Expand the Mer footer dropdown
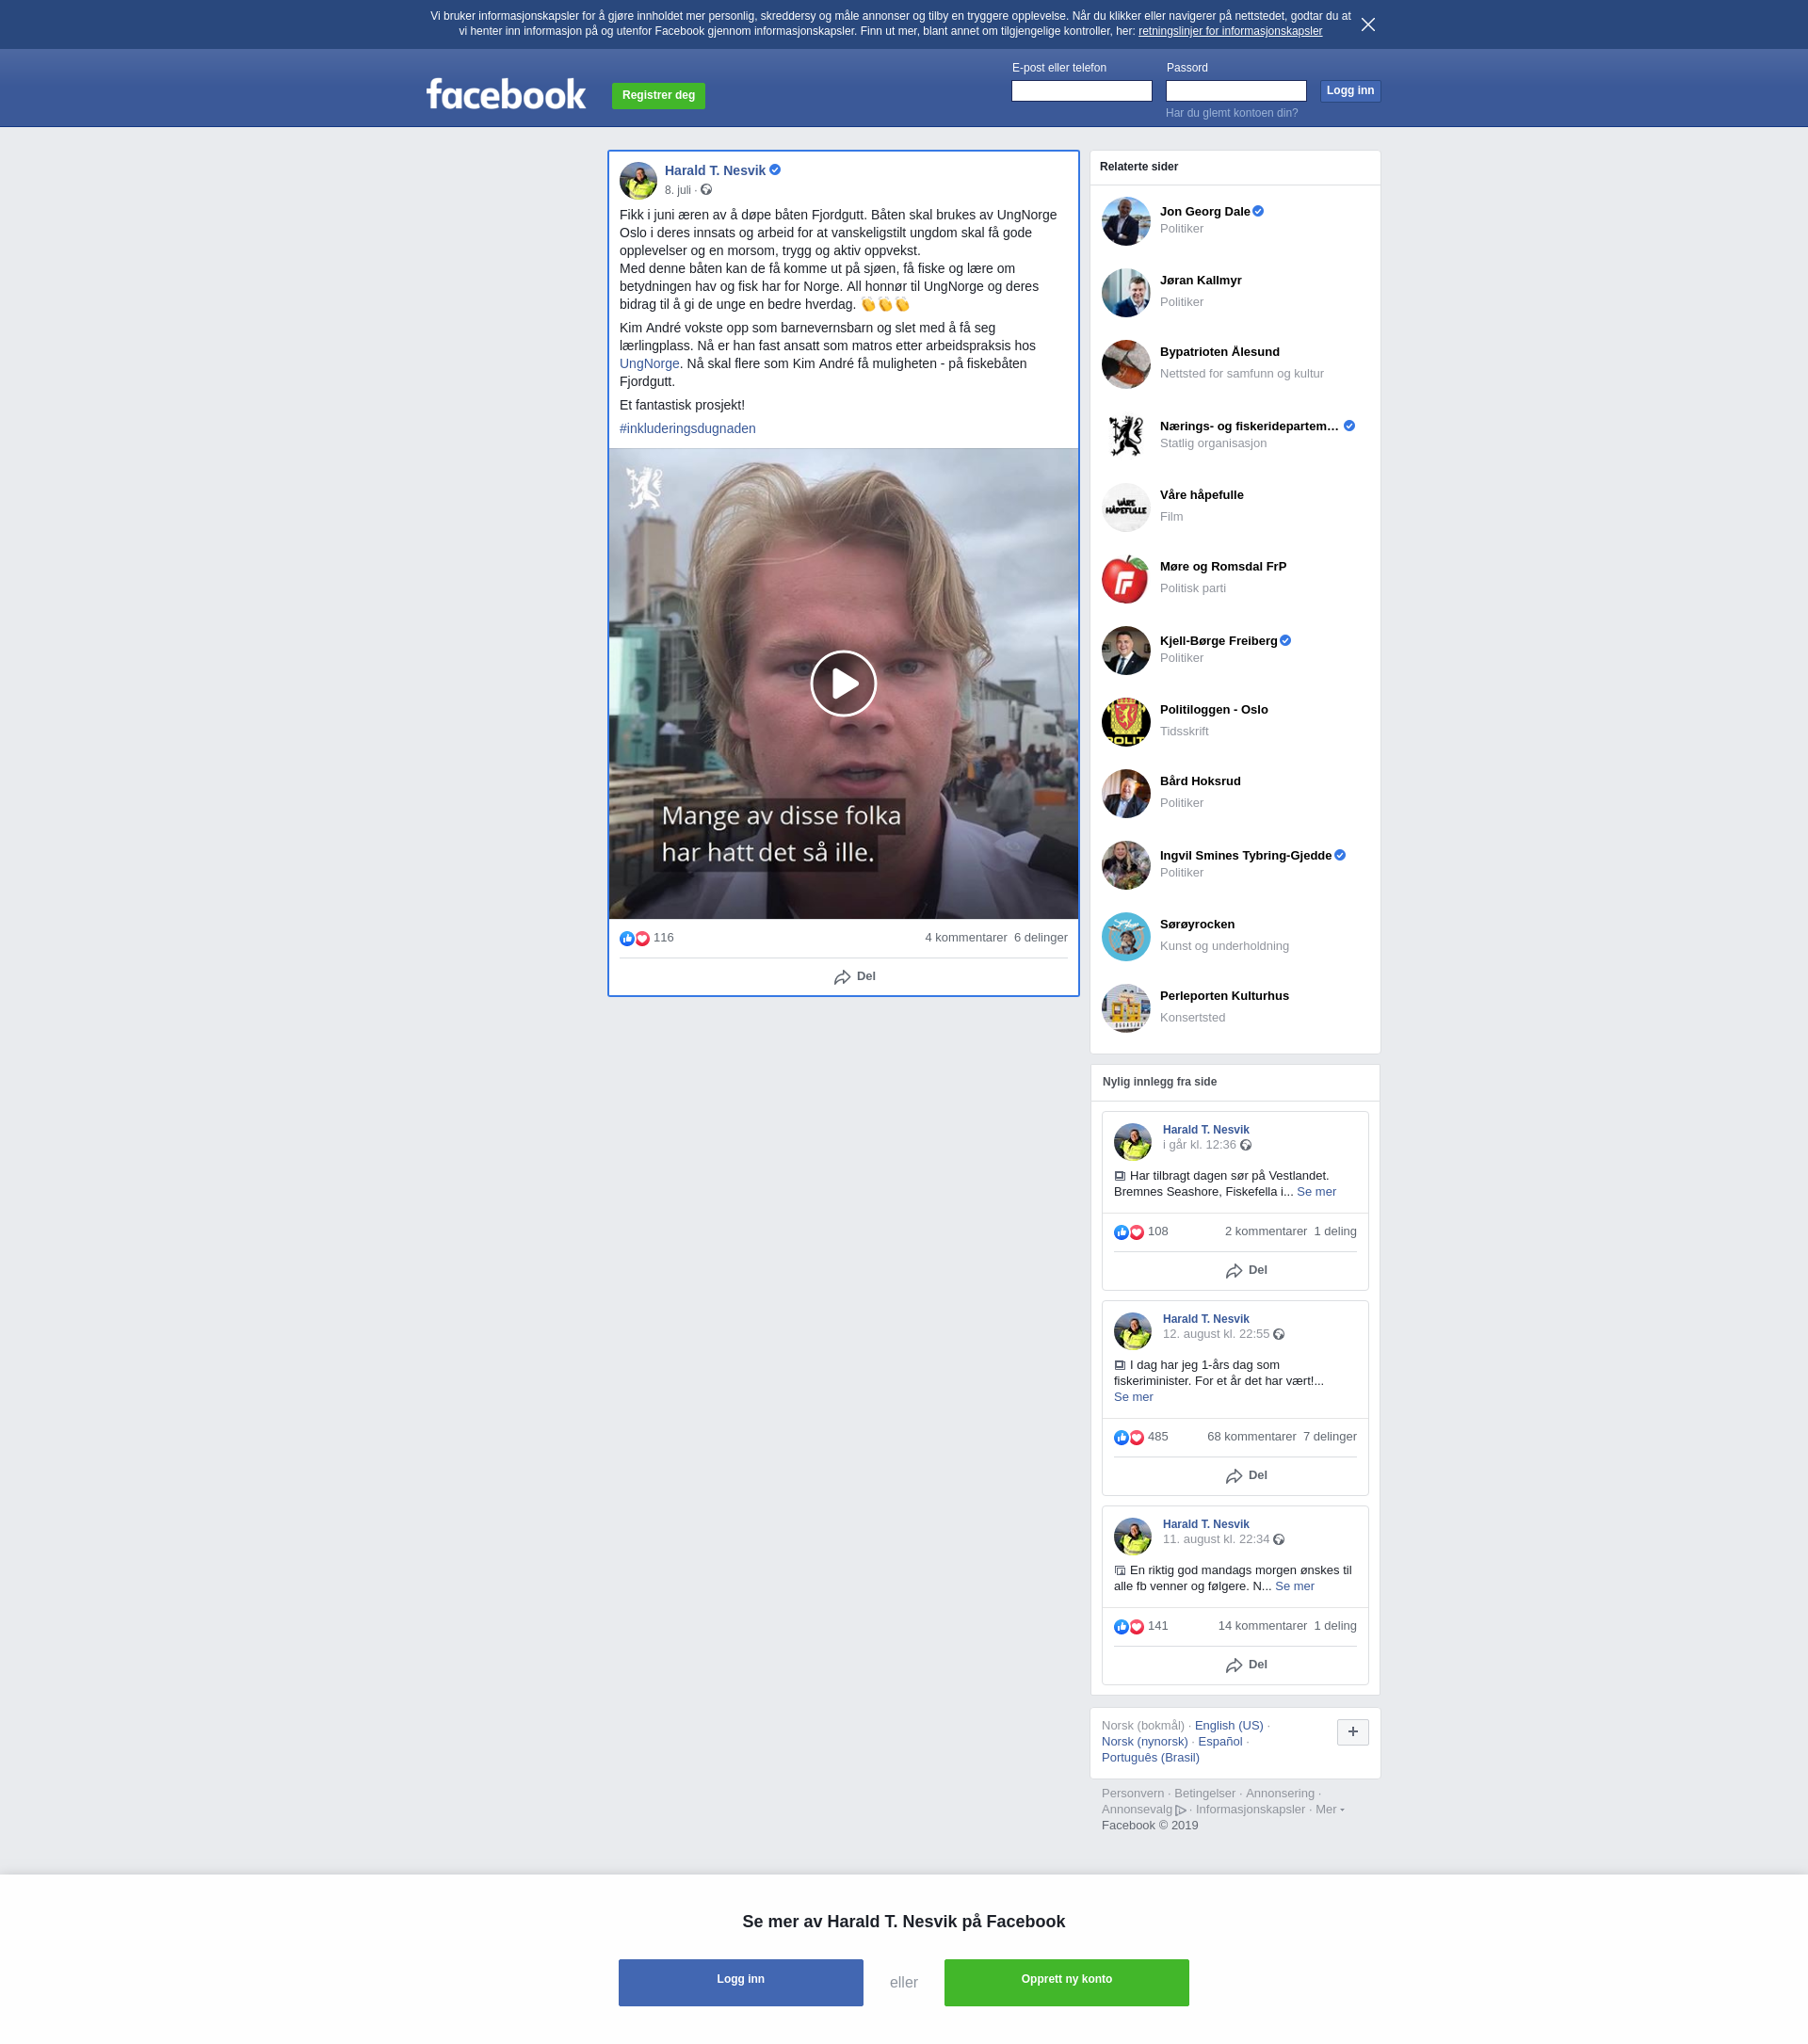 click(1329, 1809)
